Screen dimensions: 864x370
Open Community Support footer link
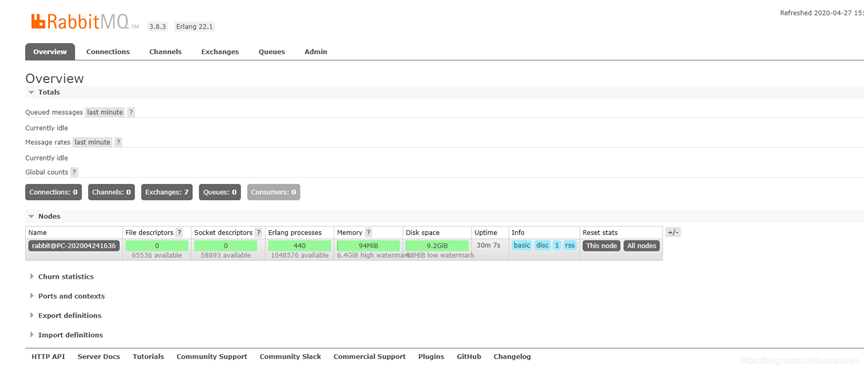[212, 357]
